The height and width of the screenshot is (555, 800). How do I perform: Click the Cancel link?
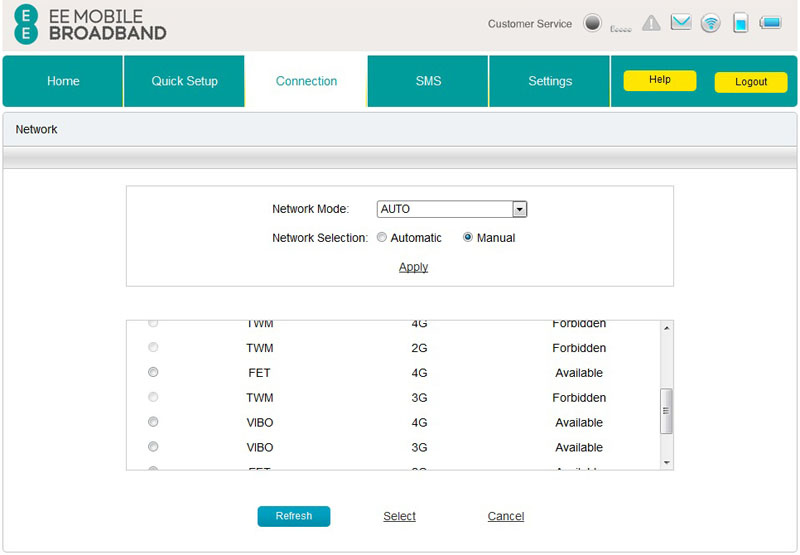coord(506,516)
